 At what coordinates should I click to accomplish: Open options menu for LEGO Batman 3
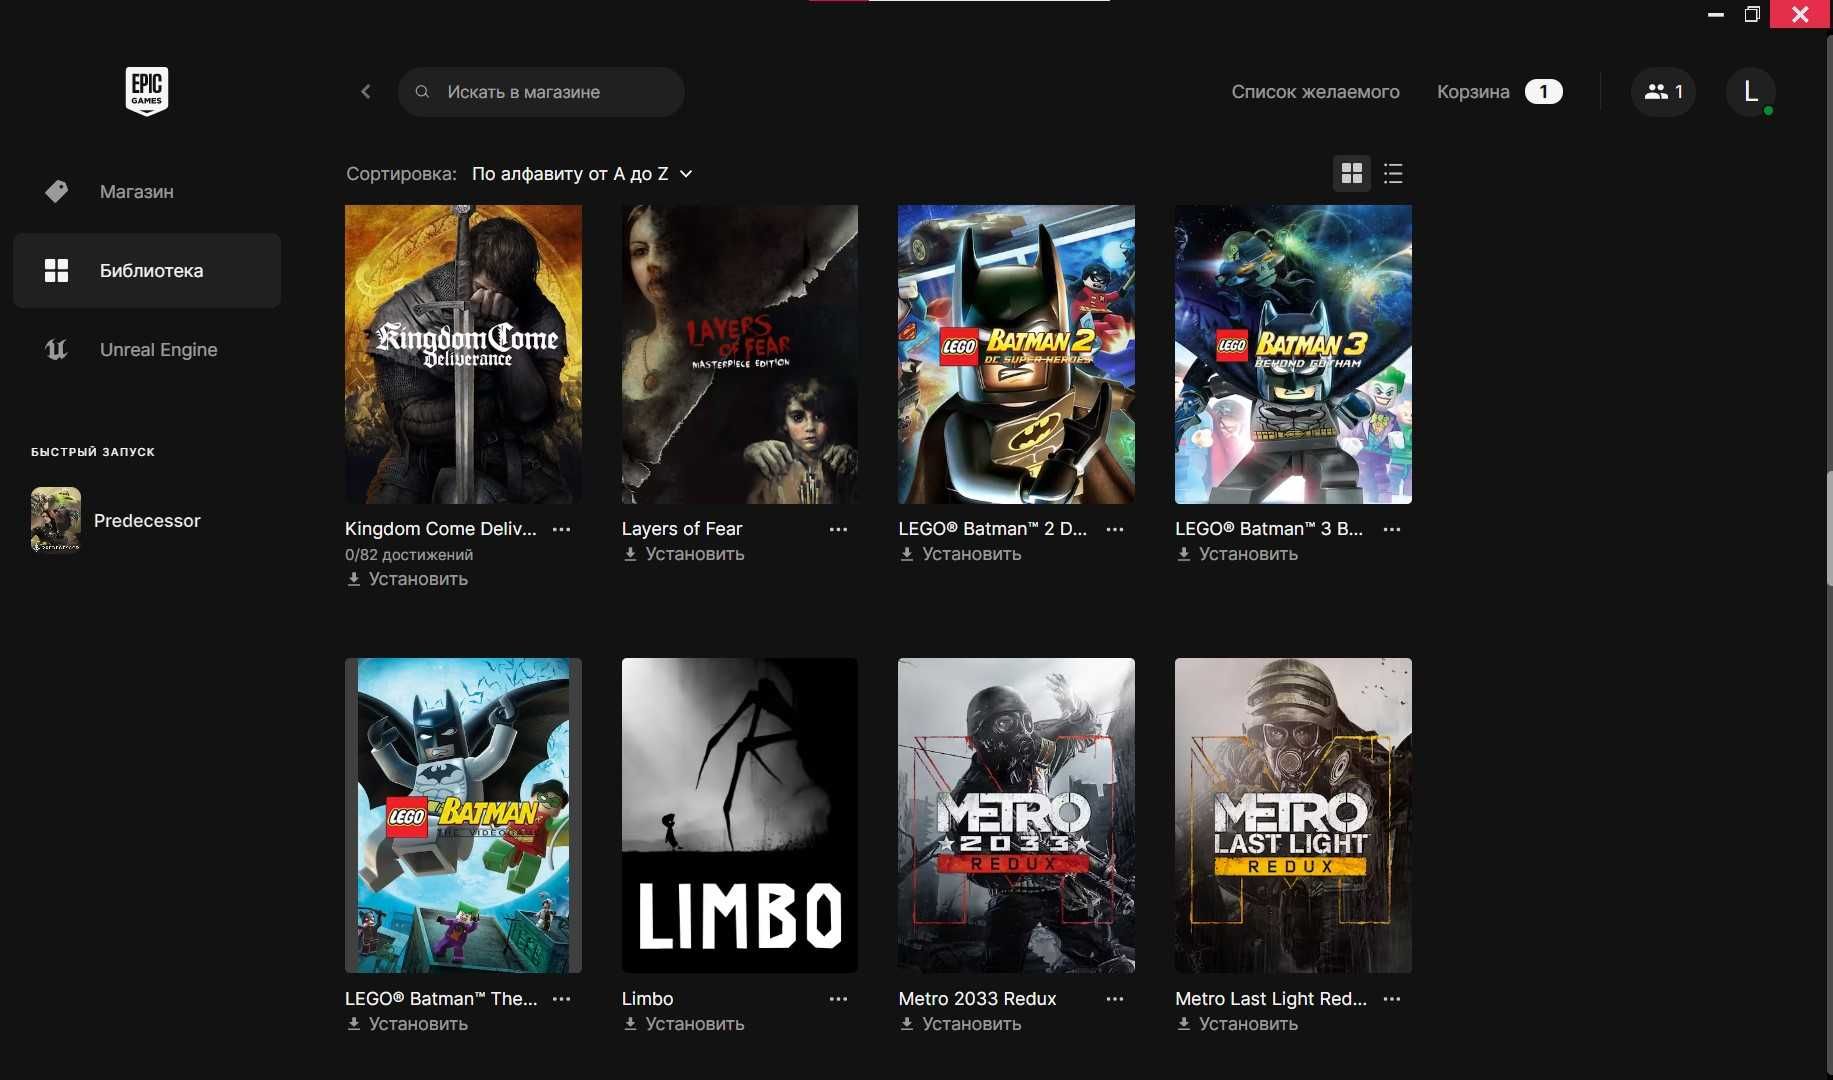tap(1392, 529)
